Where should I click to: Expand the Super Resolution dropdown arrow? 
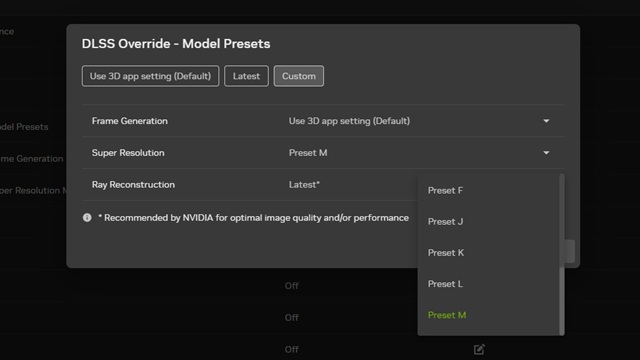pyautogui.click(x=546, y=153)
